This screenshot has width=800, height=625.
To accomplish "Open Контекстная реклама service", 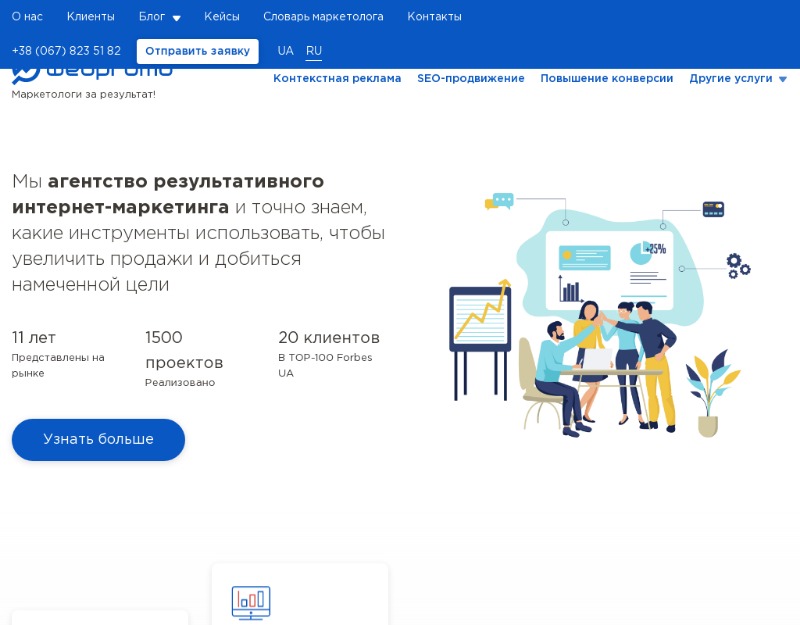I will click(337, 78).
